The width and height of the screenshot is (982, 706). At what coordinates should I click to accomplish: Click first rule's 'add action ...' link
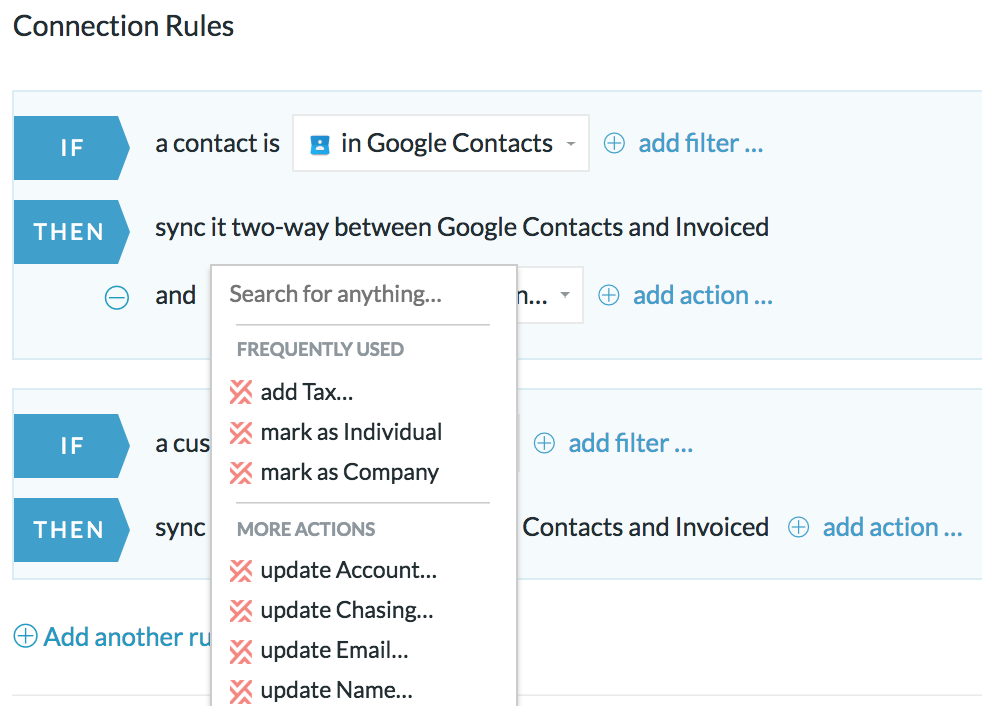click(x=703, y=295)
